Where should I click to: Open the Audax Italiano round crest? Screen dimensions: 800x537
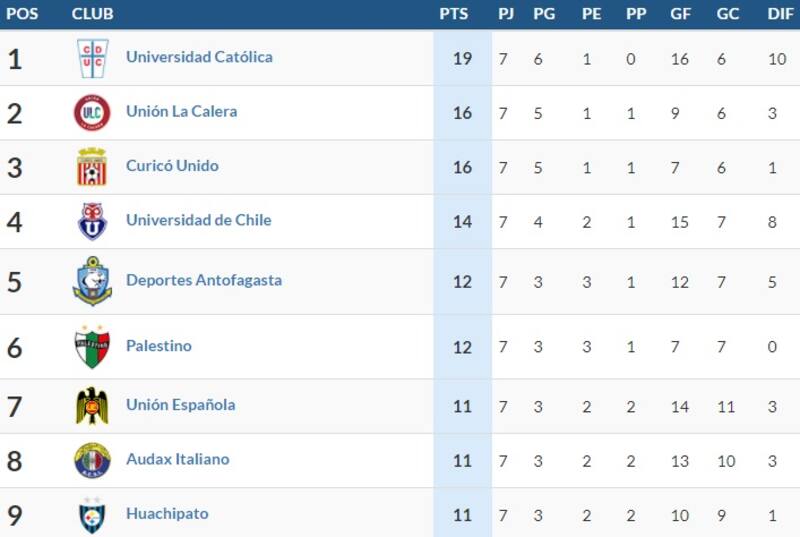click(92, 461)
